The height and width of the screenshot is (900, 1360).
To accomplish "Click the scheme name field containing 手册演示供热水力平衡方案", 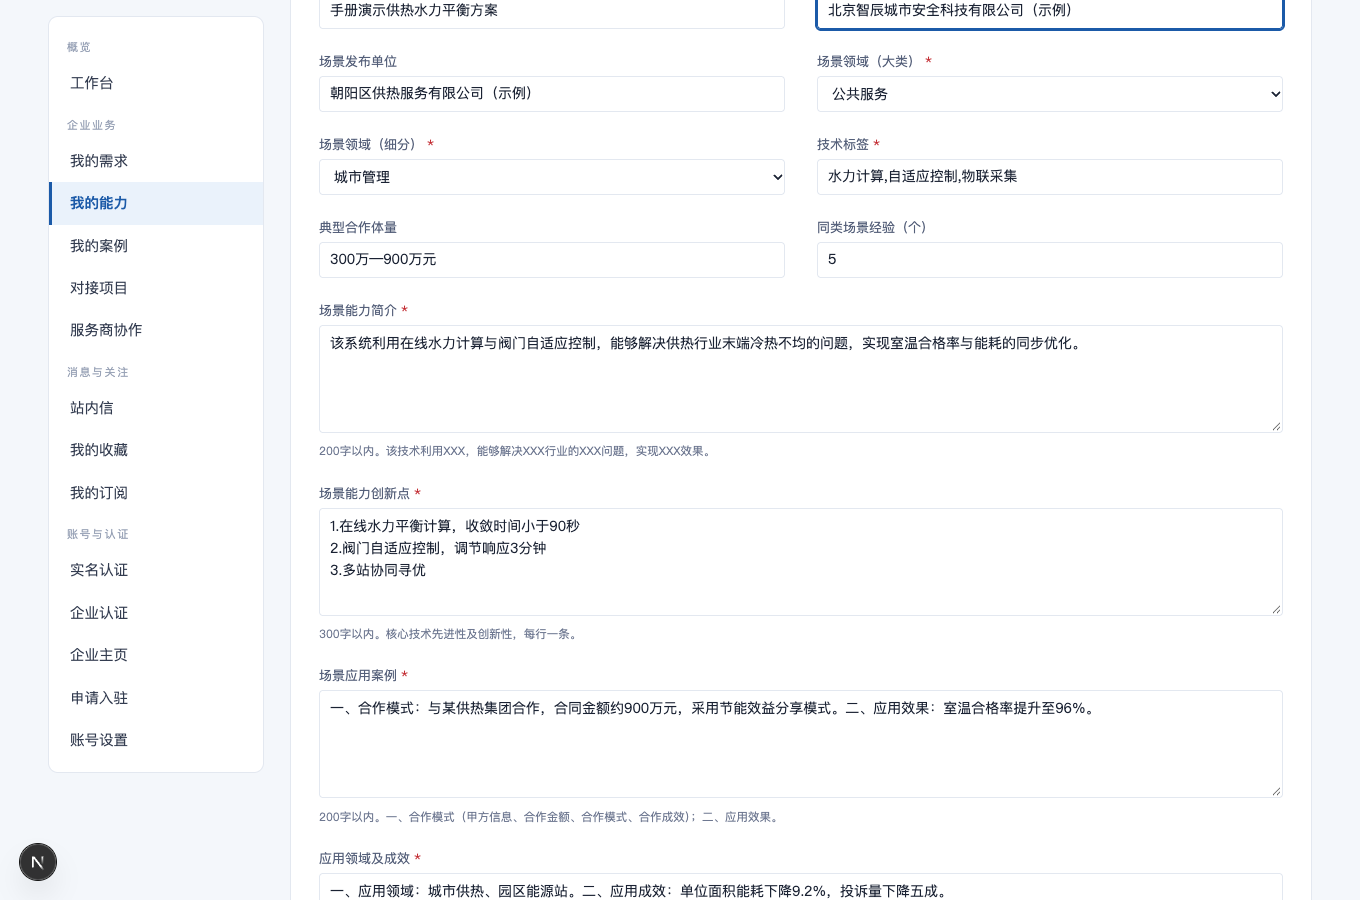I will 552,12.
